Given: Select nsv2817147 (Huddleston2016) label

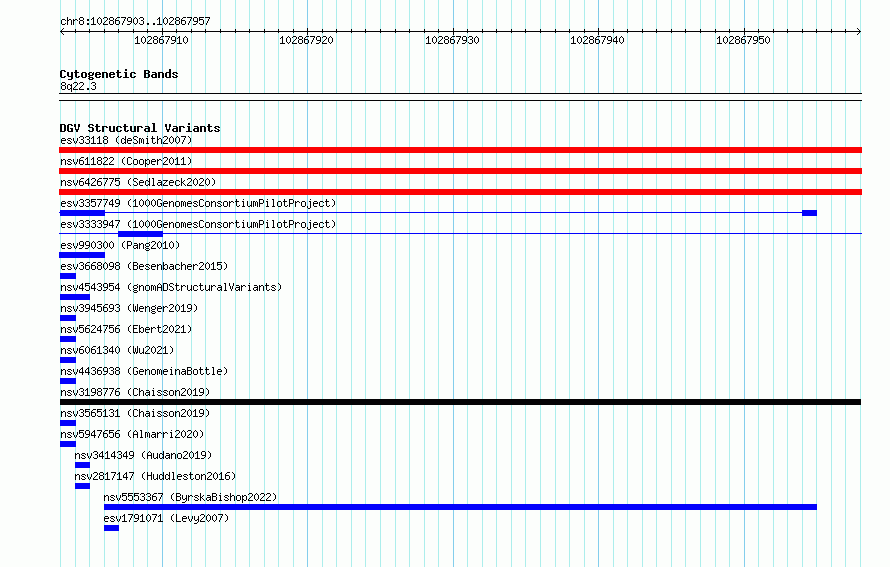Looking at the screenshot, I should click(155, 476).
